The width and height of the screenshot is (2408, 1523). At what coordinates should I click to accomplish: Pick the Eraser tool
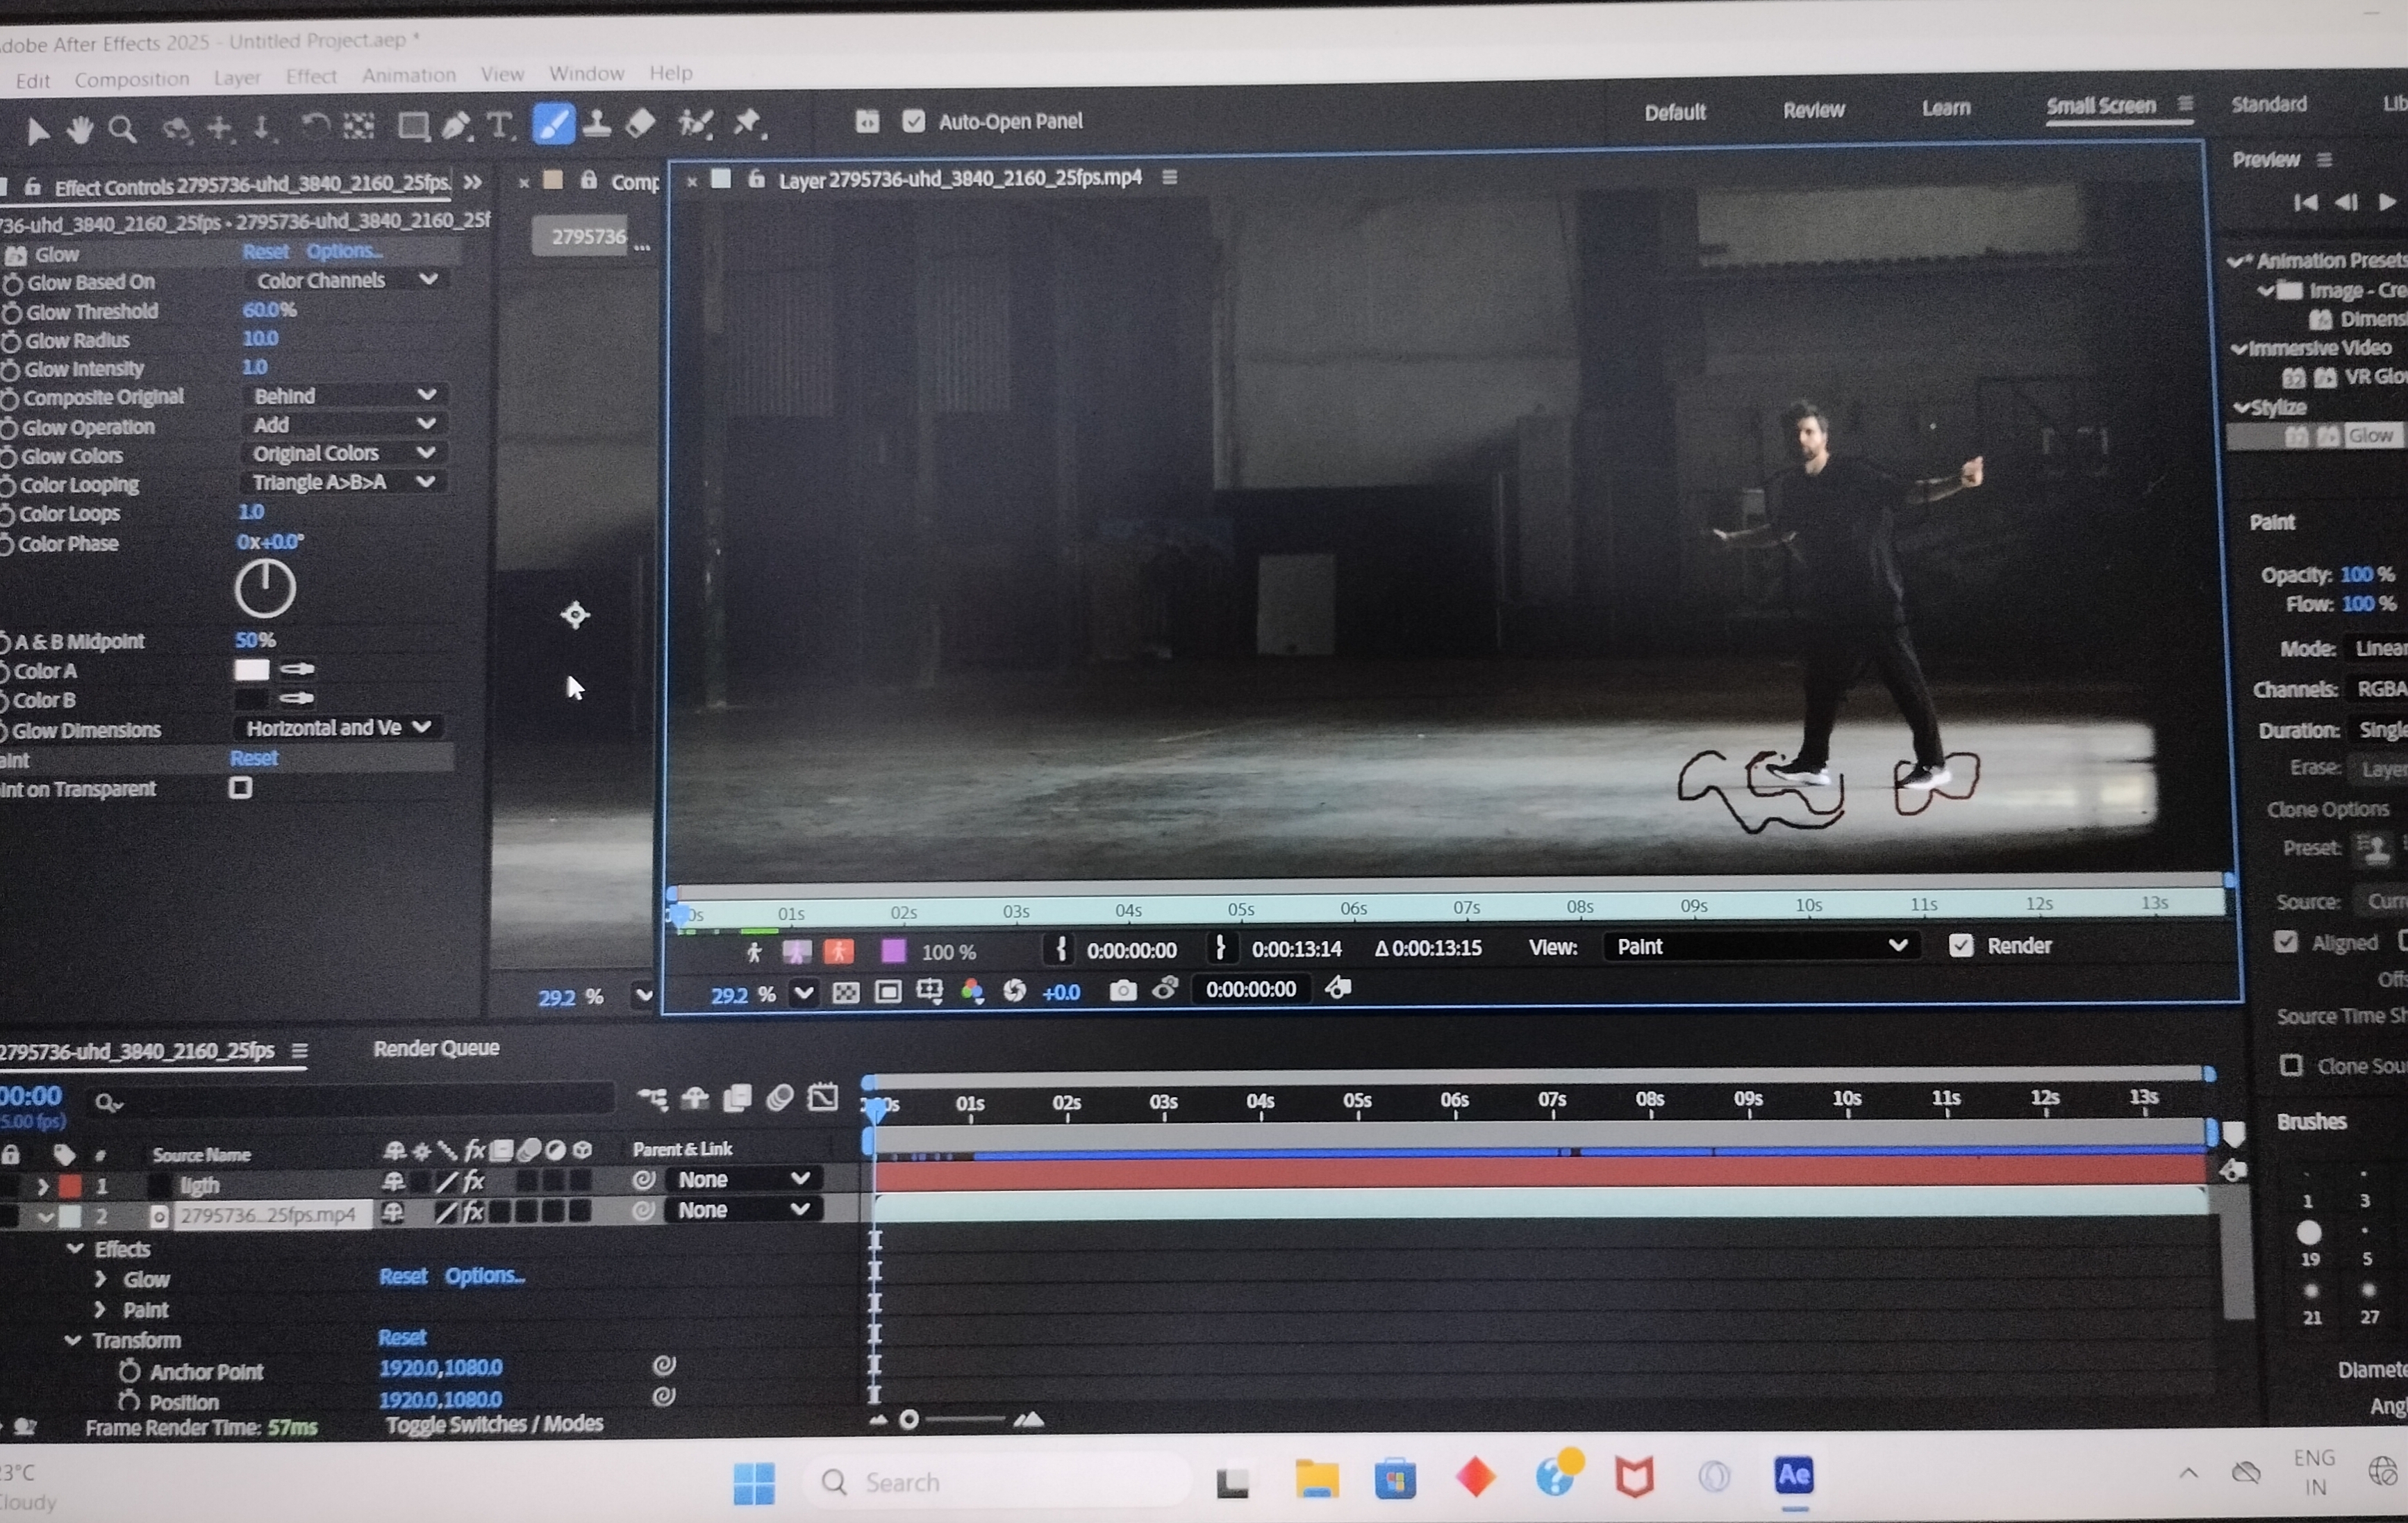click(x=640, y=124)
